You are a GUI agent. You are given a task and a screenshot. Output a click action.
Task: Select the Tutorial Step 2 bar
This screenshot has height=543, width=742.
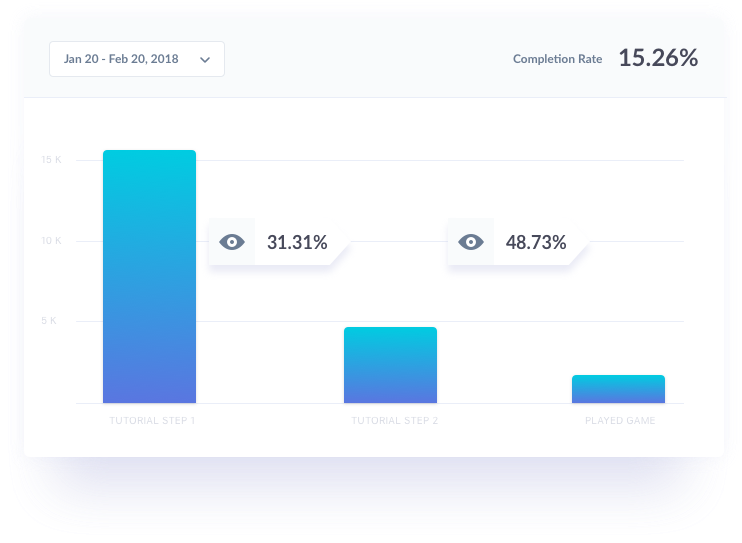click(390, 365)
